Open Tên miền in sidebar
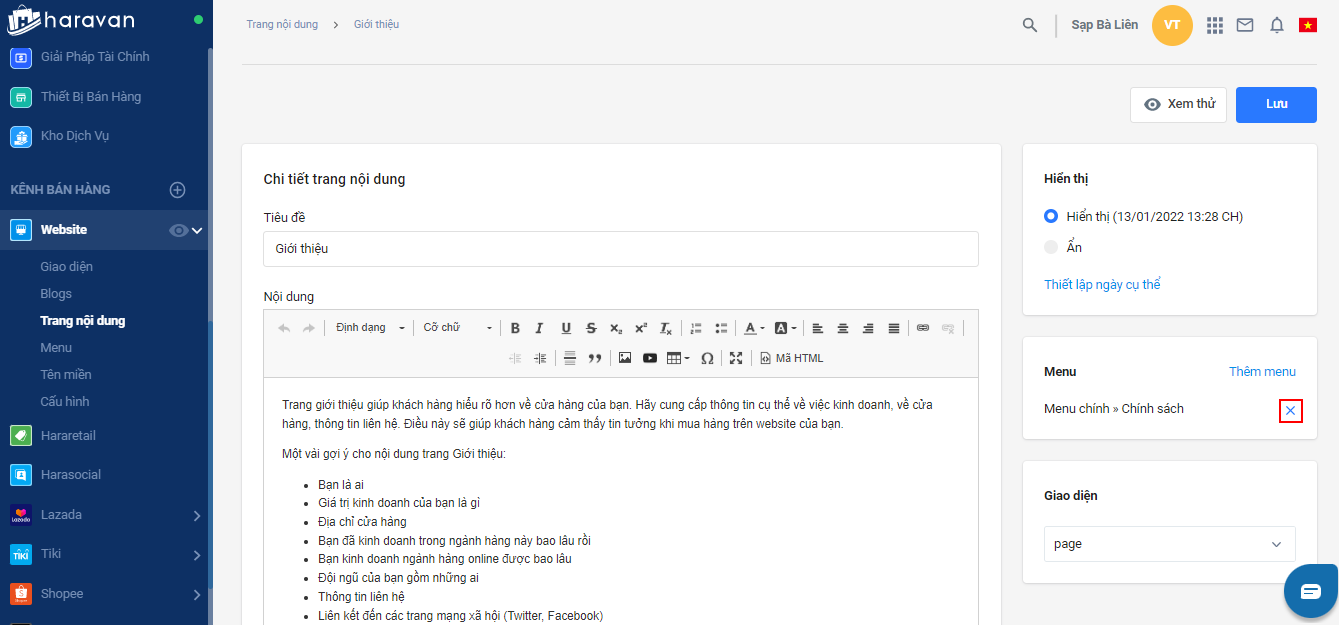This screenshot has width=1339, height=625. coord(66,375)
